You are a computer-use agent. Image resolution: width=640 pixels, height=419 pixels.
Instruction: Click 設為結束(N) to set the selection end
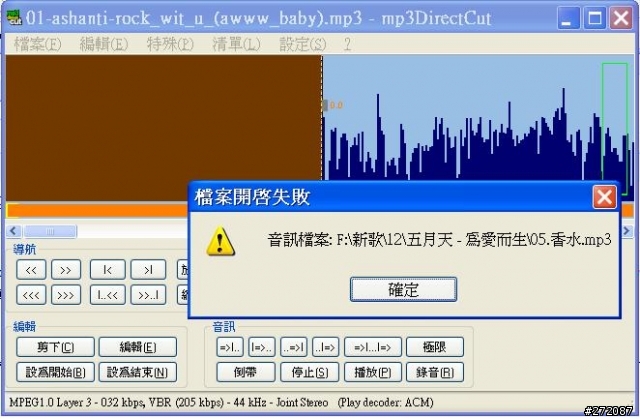pos(138,372)
